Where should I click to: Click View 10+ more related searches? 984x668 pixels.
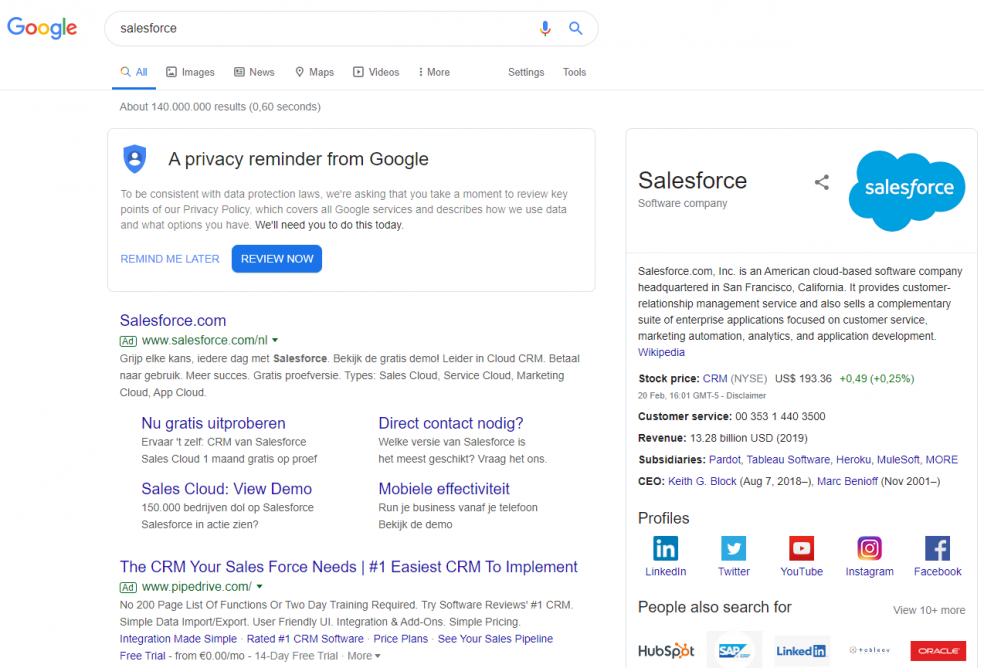point(929,610)
